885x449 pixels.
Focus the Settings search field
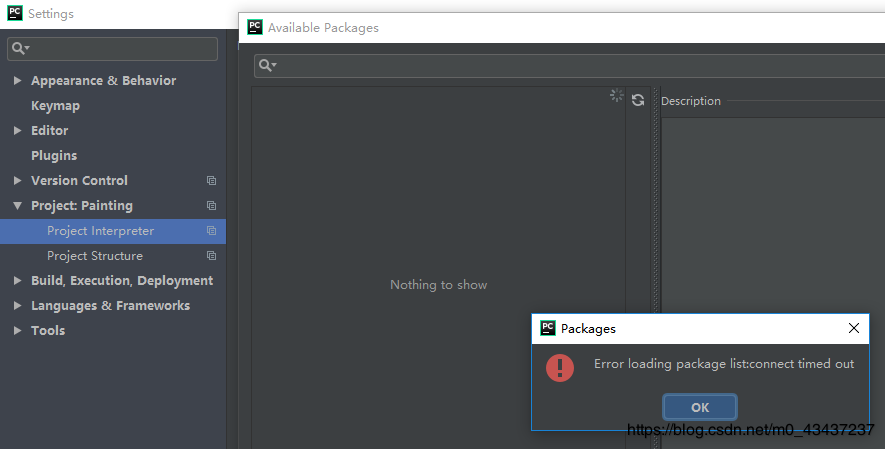112,49
